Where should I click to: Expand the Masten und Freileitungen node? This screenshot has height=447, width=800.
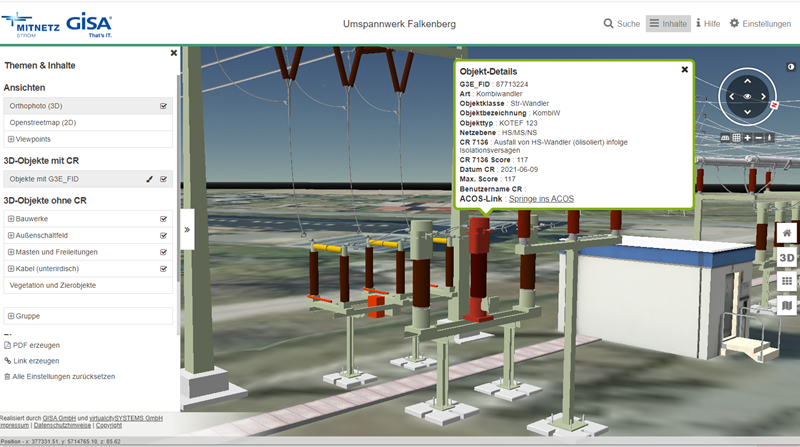pos(11,252)
